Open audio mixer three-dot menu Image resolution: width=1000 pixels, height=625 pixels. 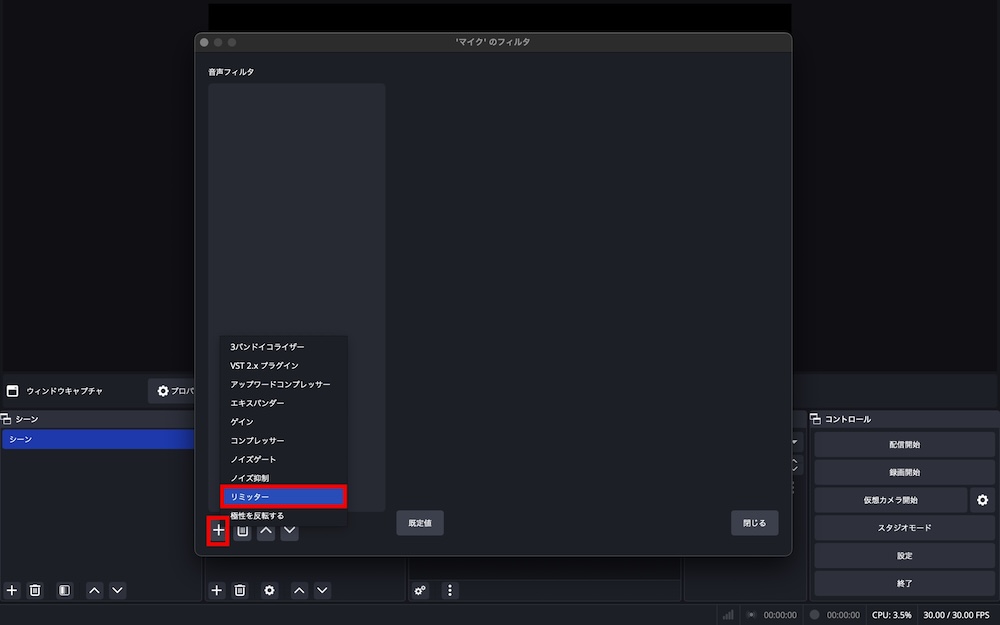coord(450,590)
